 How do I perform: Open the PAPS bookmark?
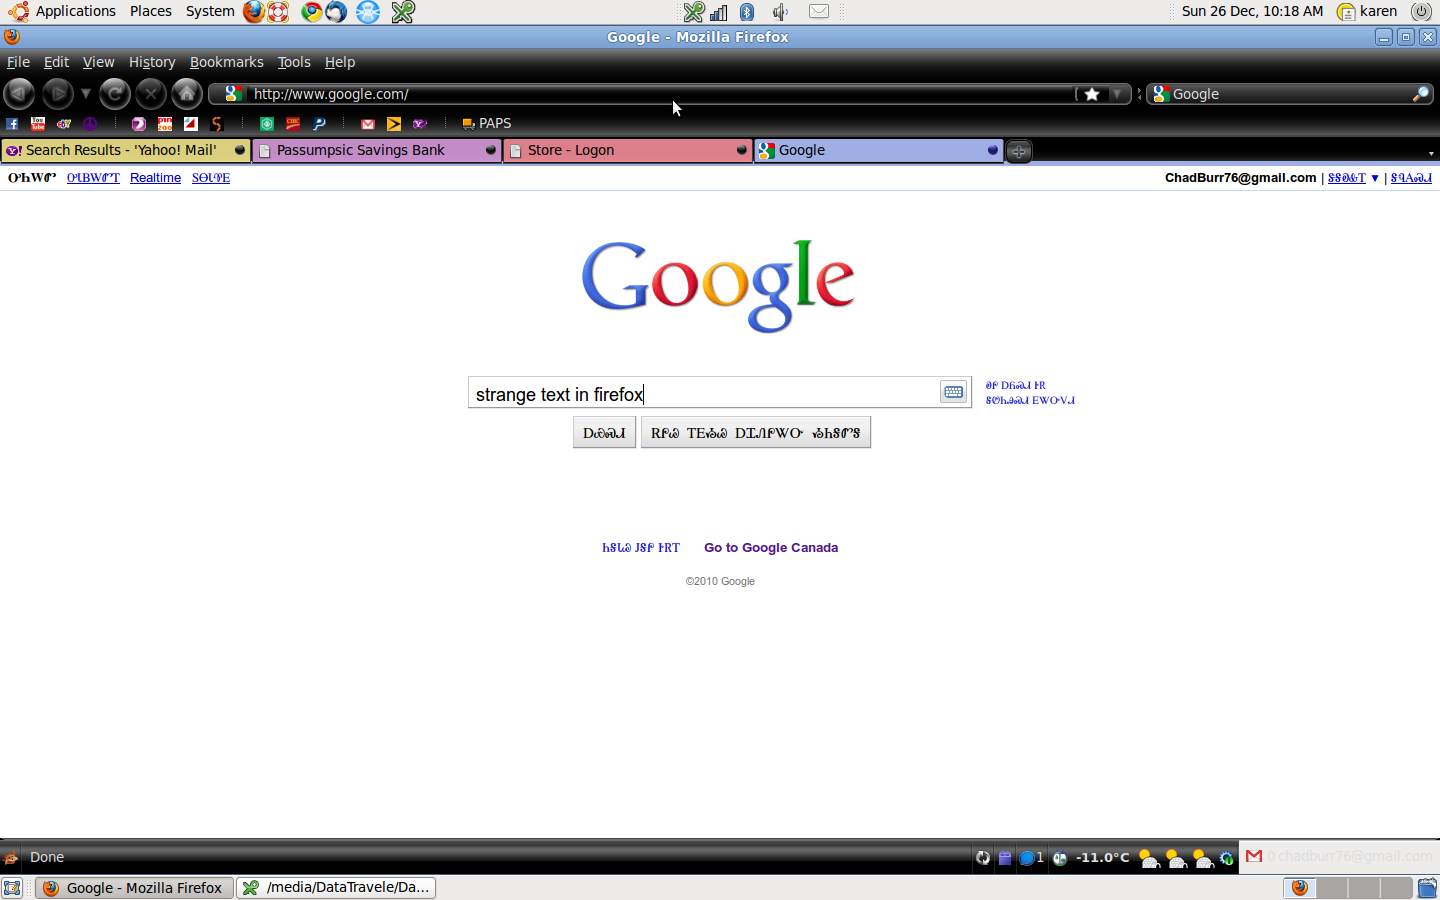(486, 124)
